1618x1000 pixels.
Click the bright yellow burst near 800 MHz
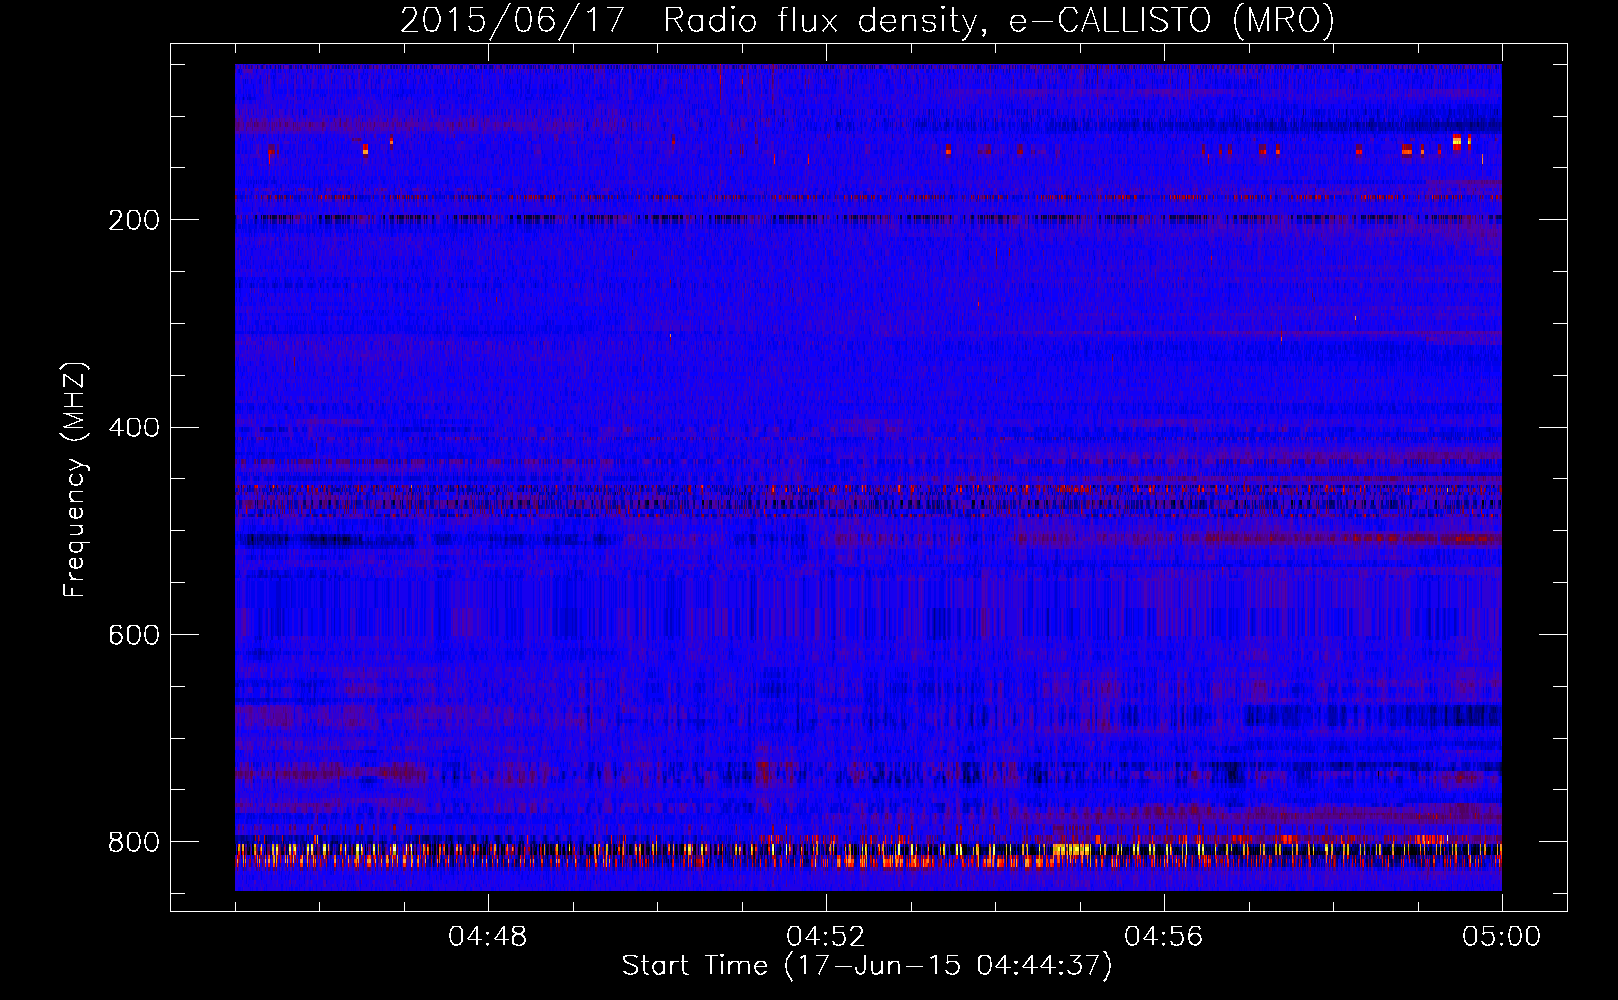1072,850
